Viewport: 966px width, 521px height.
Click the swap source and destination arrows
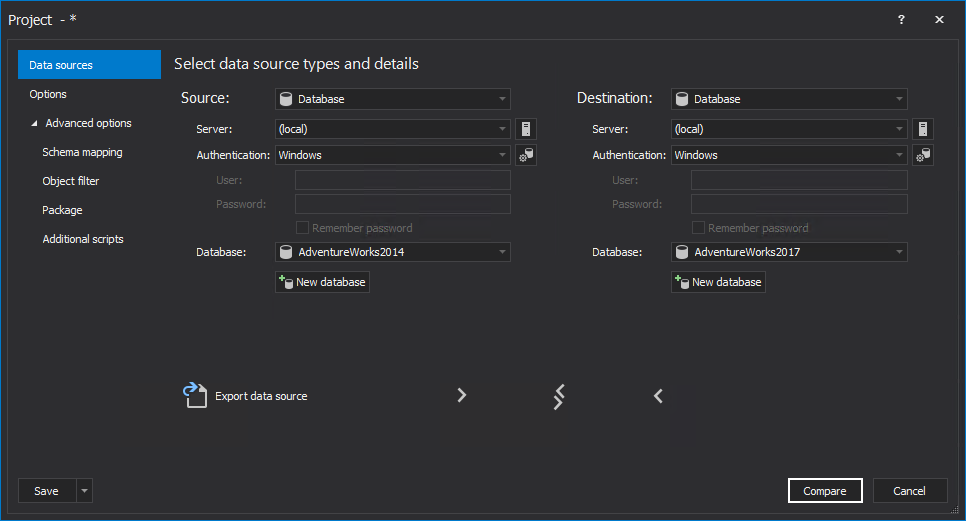559,396
